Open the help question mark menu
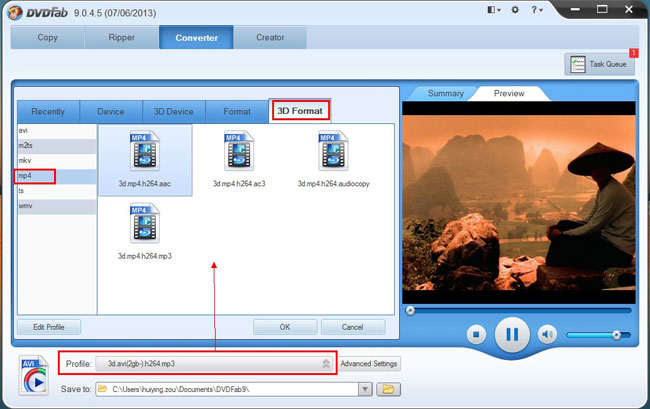Image resolution: width=650 pixels, height=409 pixels. click(x=536, y=10)
